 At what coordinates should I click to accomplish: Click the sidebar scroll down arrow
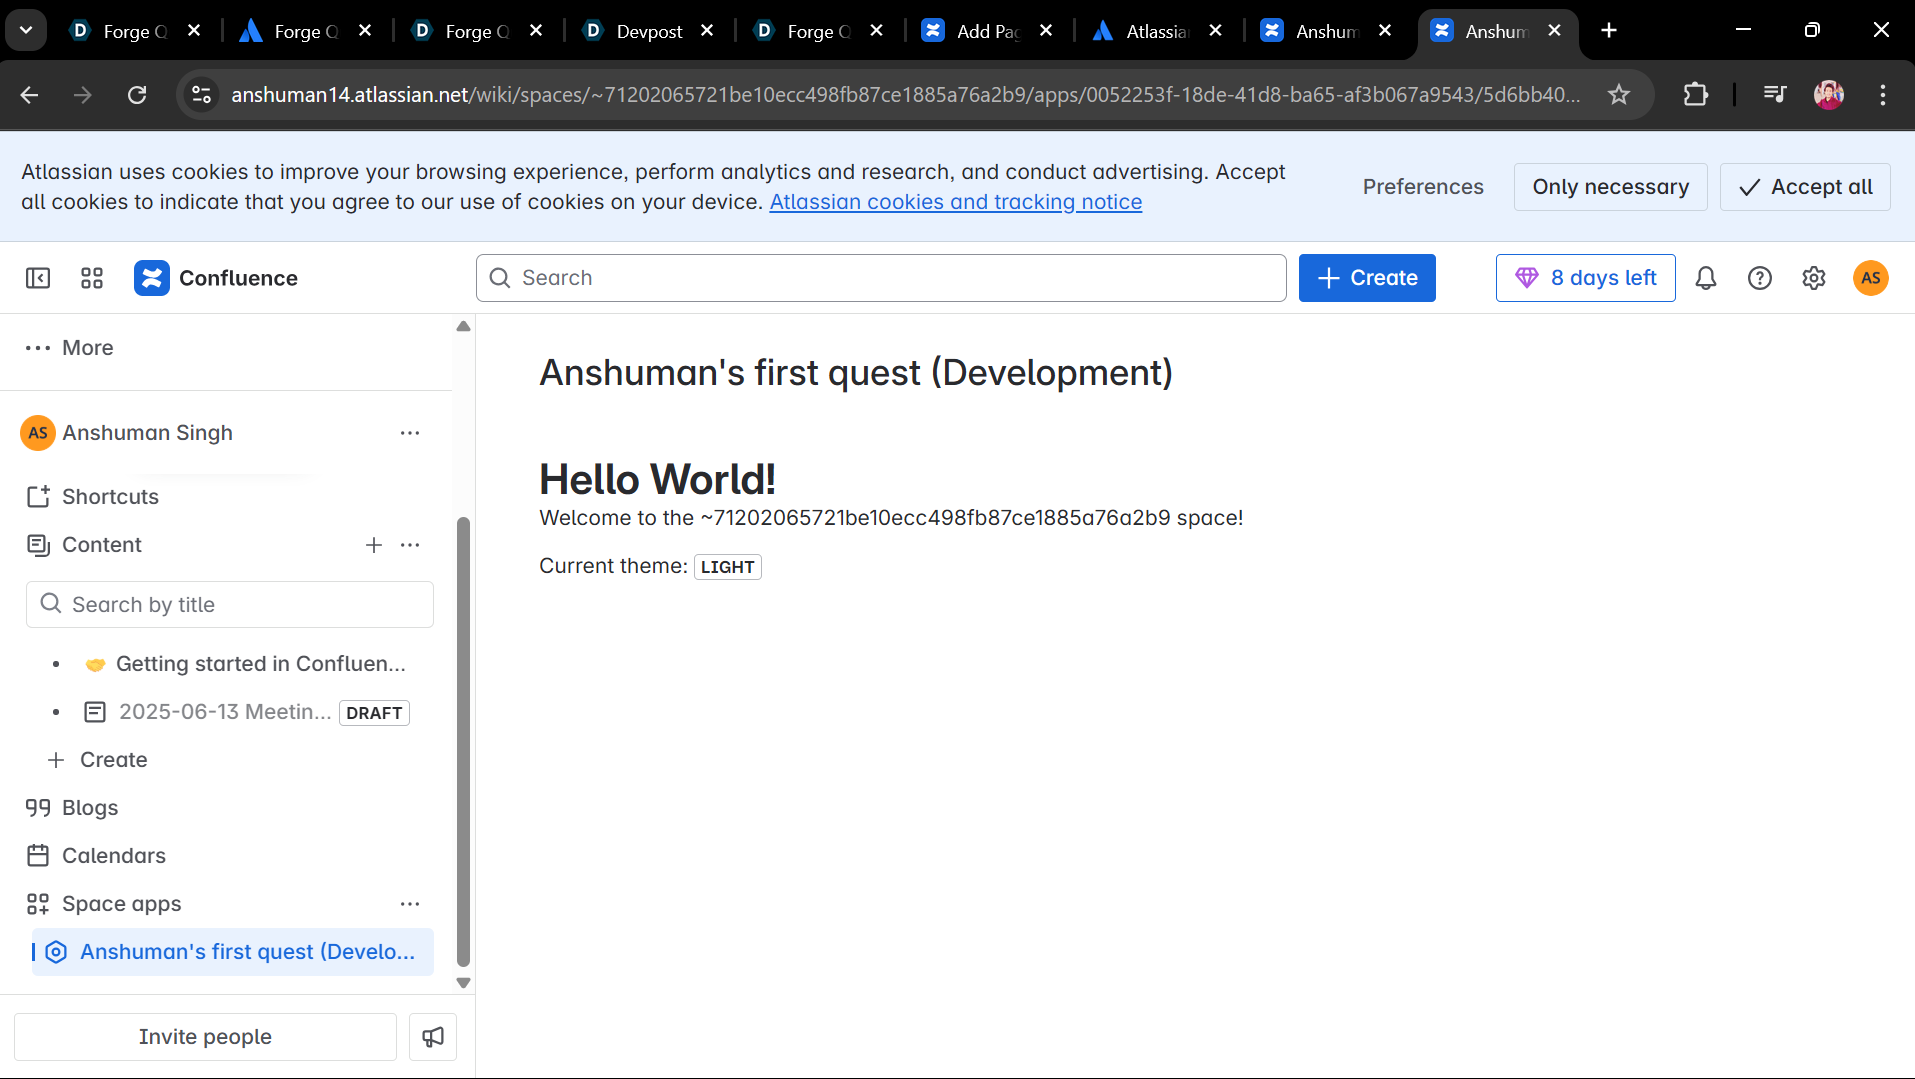click(463, 983)
